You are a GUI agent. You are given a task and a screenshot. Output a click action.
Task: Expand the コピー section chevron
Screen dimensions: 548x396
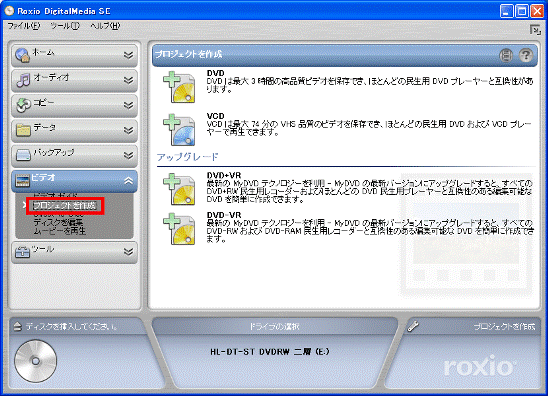pos(128,105)
